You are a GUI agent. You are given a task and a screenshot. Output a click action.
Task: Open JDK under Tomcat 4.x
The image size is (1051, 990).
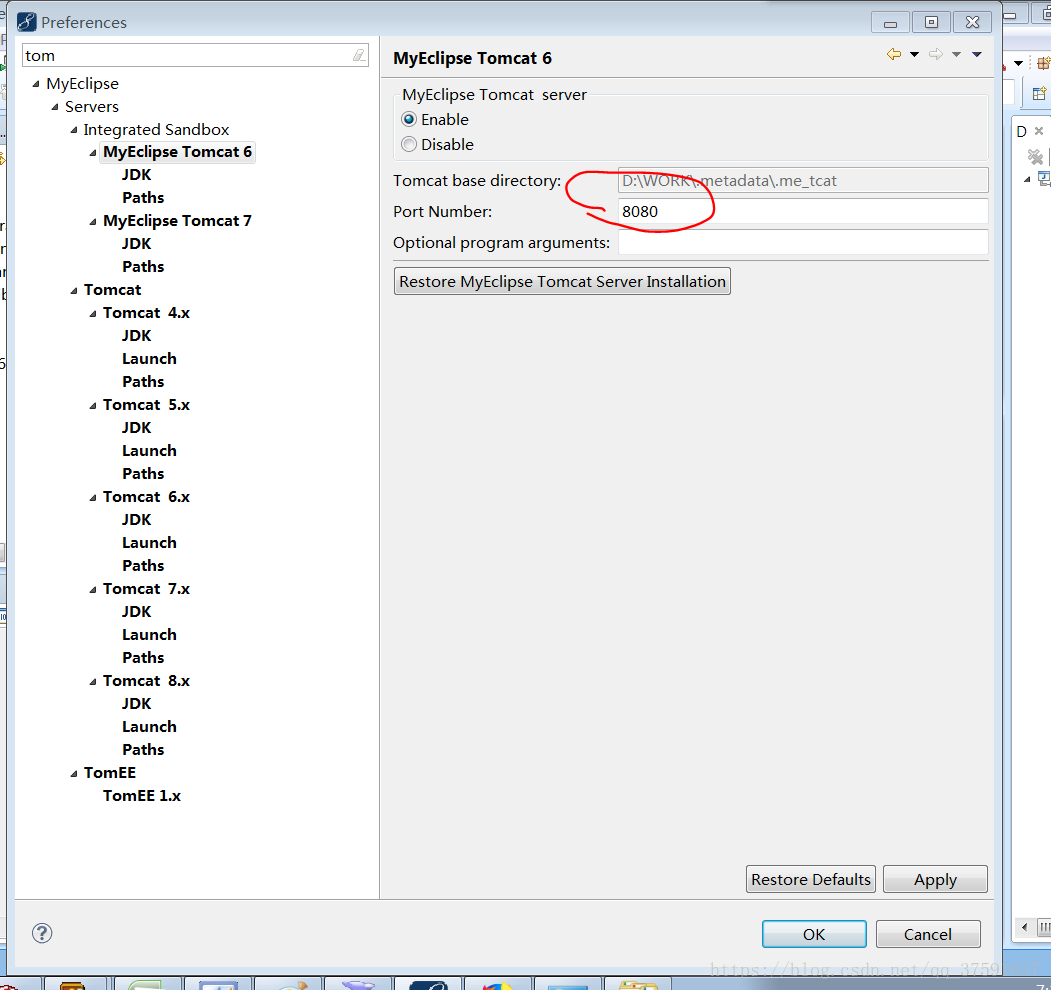point(137,336)
